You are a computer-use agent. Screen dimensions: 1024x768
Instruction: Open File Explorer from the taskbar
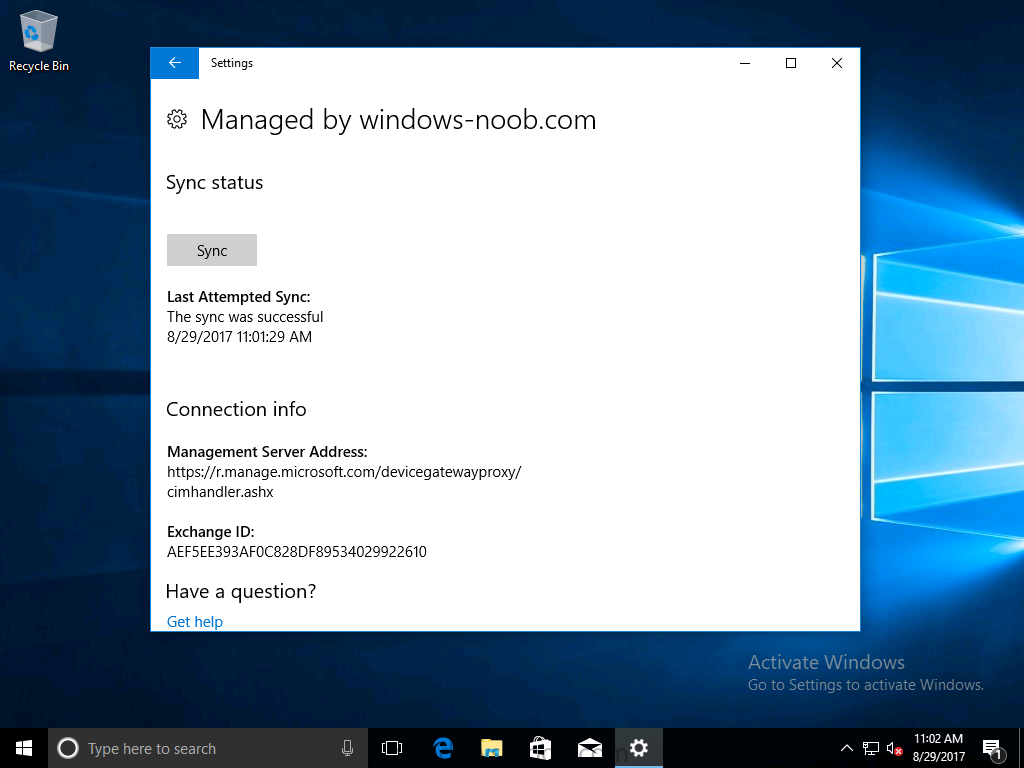pyautogui.click(x=492, y=748)
